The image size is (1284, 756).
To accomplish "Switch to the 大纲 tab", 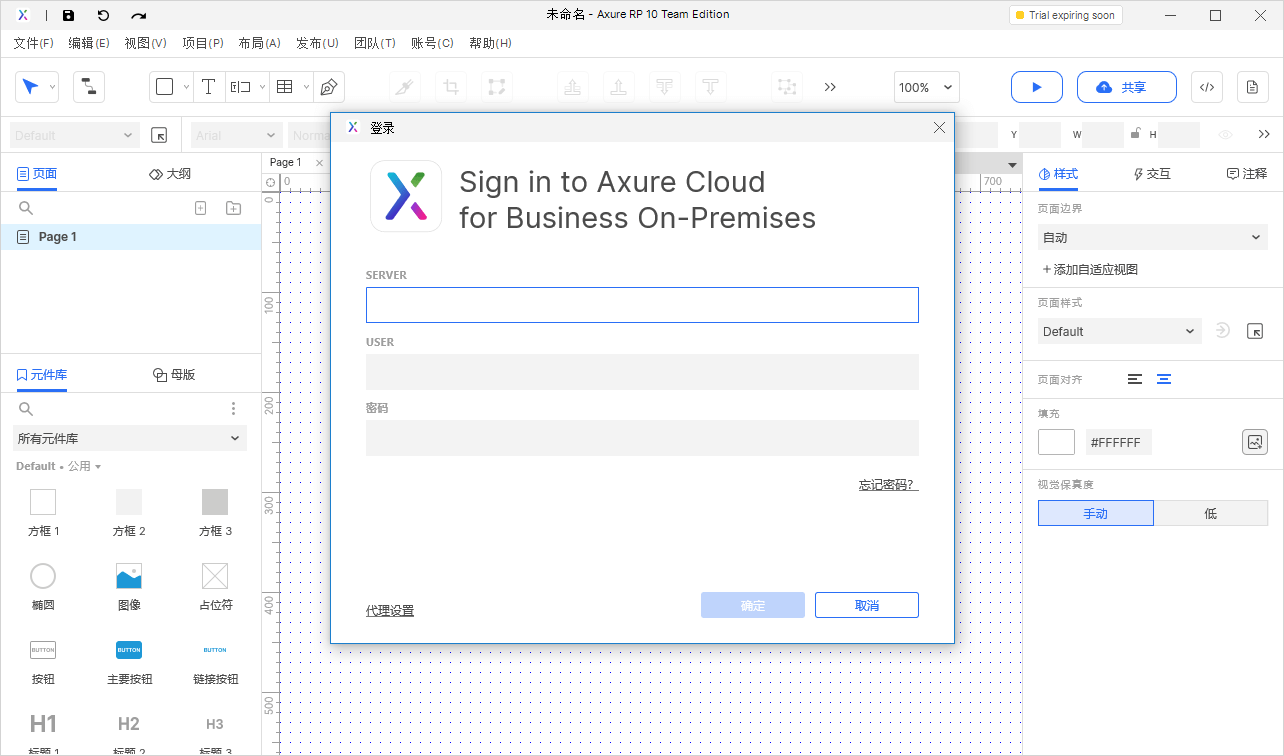I will point(170,173).
